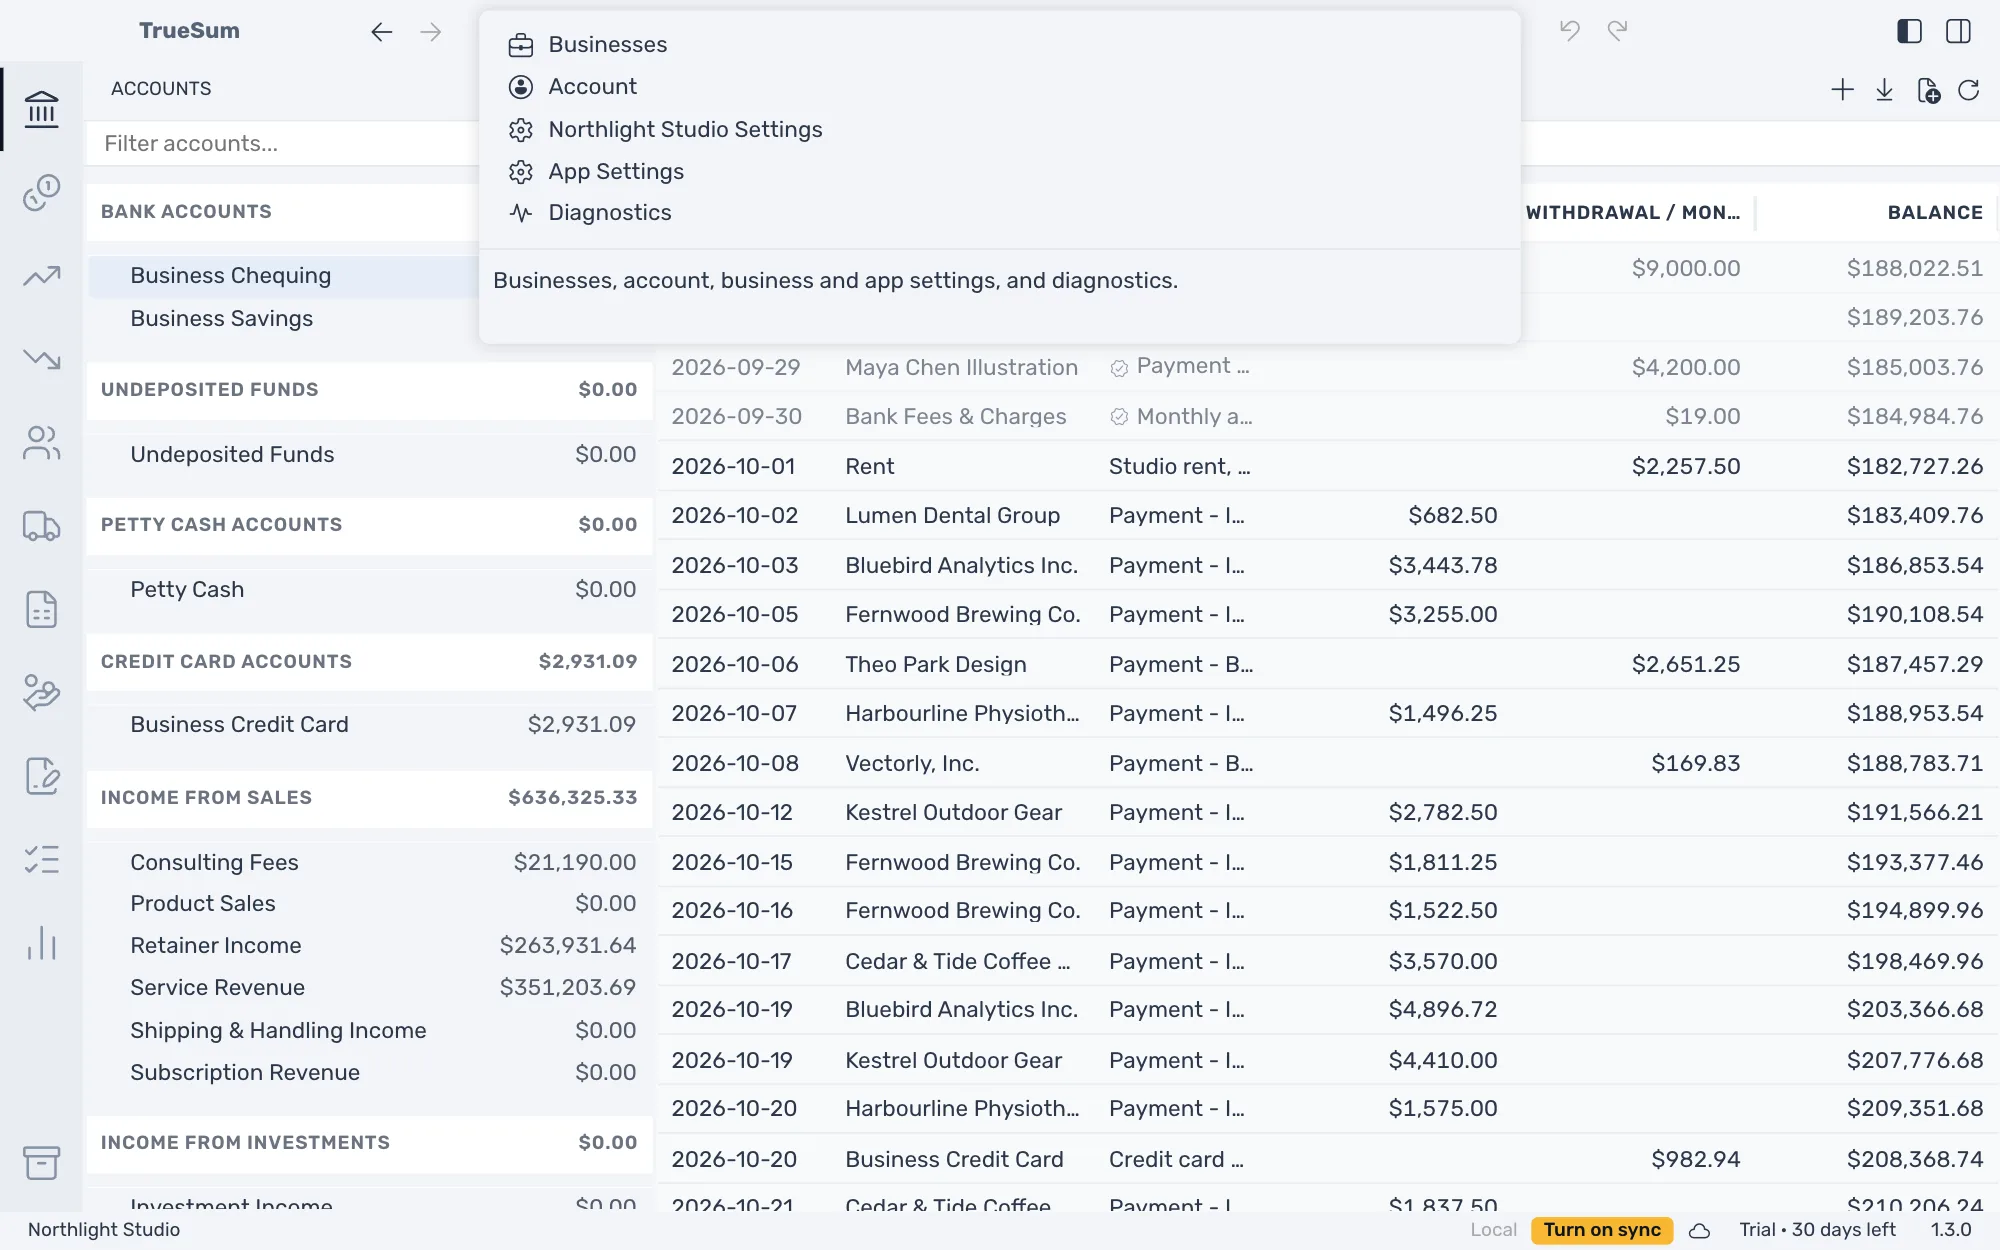The width and height of the screenshot is (2000, 1250).
Task: Collapse the Bank Accounts group header
Action: 284,212
